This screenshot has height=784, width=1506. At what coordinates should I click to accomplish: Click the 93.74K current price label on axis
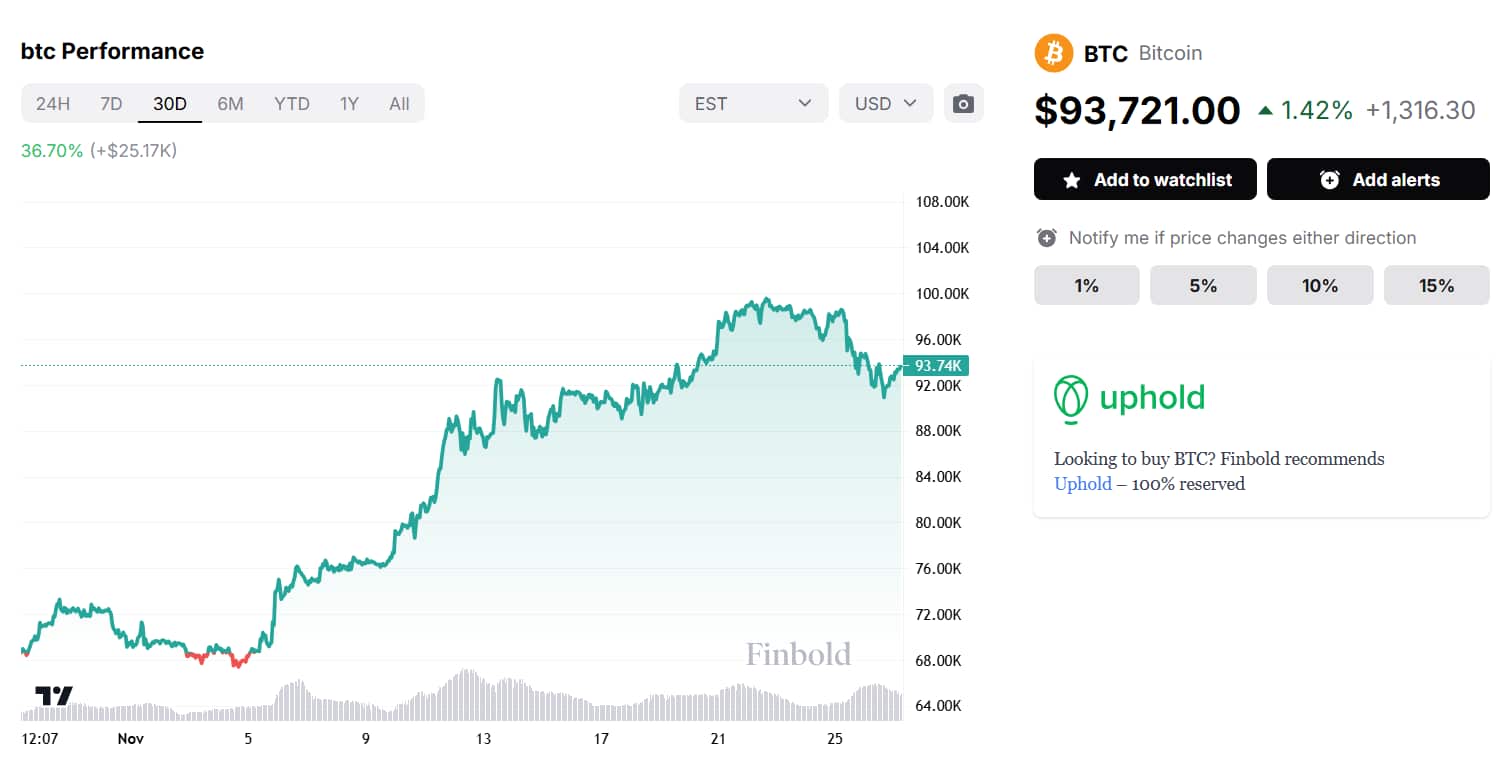coord(931,366)
